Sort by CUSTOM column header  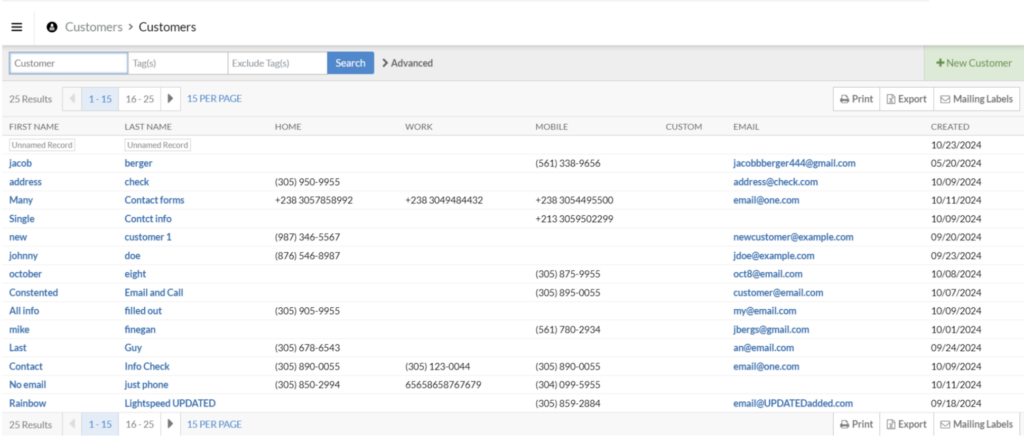(684, 127)
